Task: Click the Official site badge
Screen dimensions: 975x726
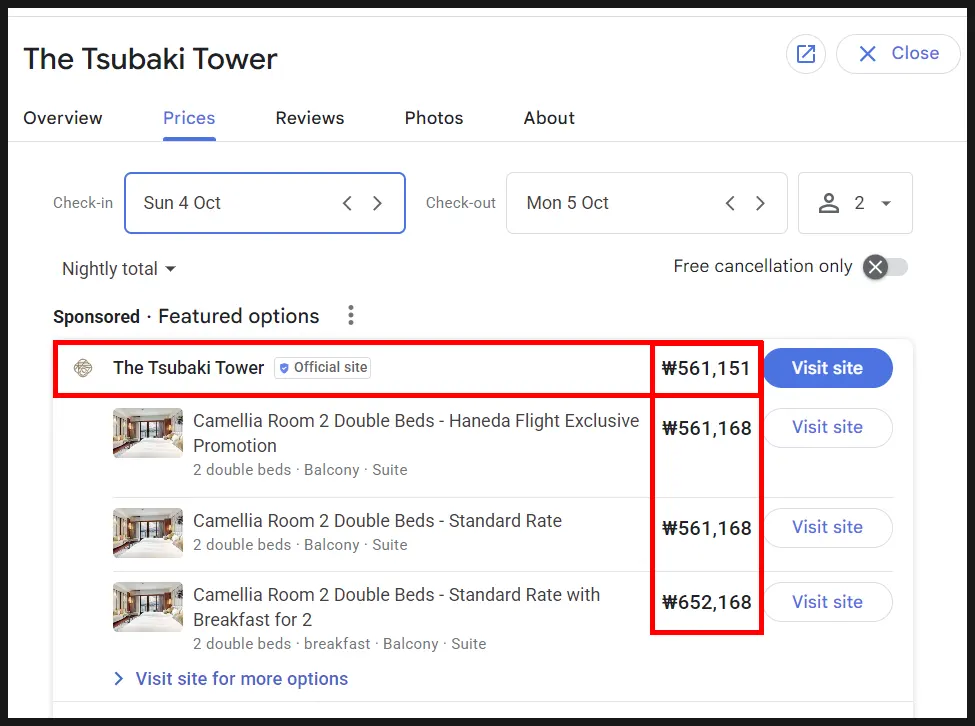Action: tap(323, 367)
